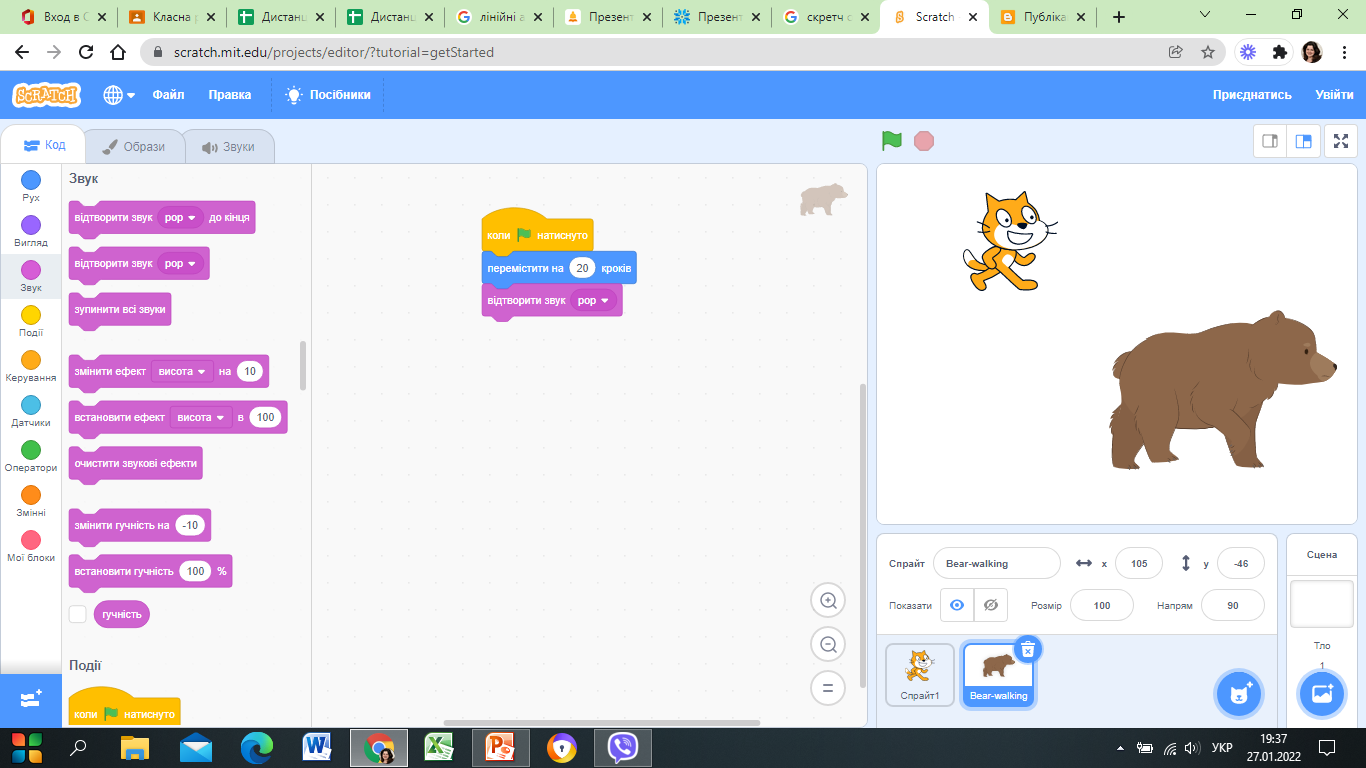Edit the sprite y coordinate field

click(1241, 563)
